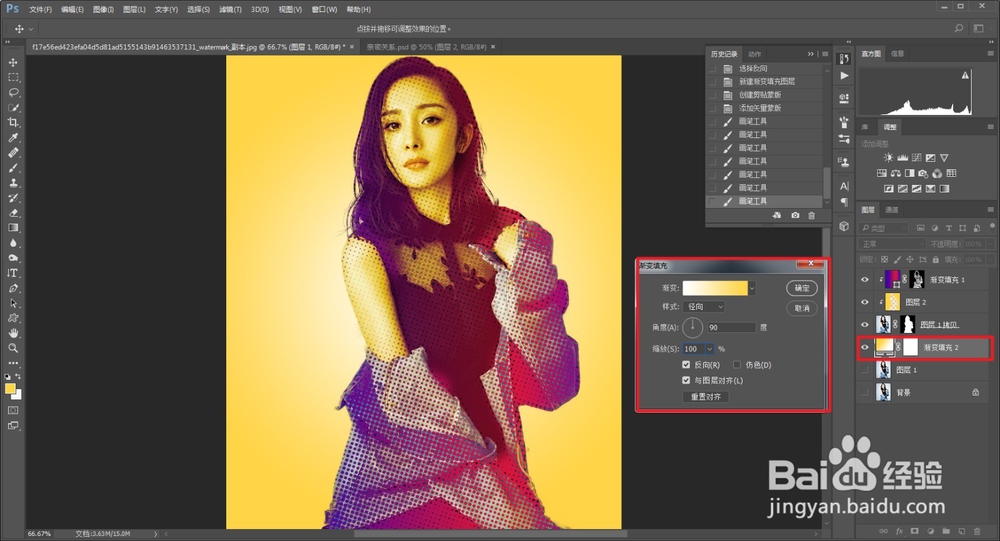
Task: Show the 图层 1 layer
Action: click(865, 370)
